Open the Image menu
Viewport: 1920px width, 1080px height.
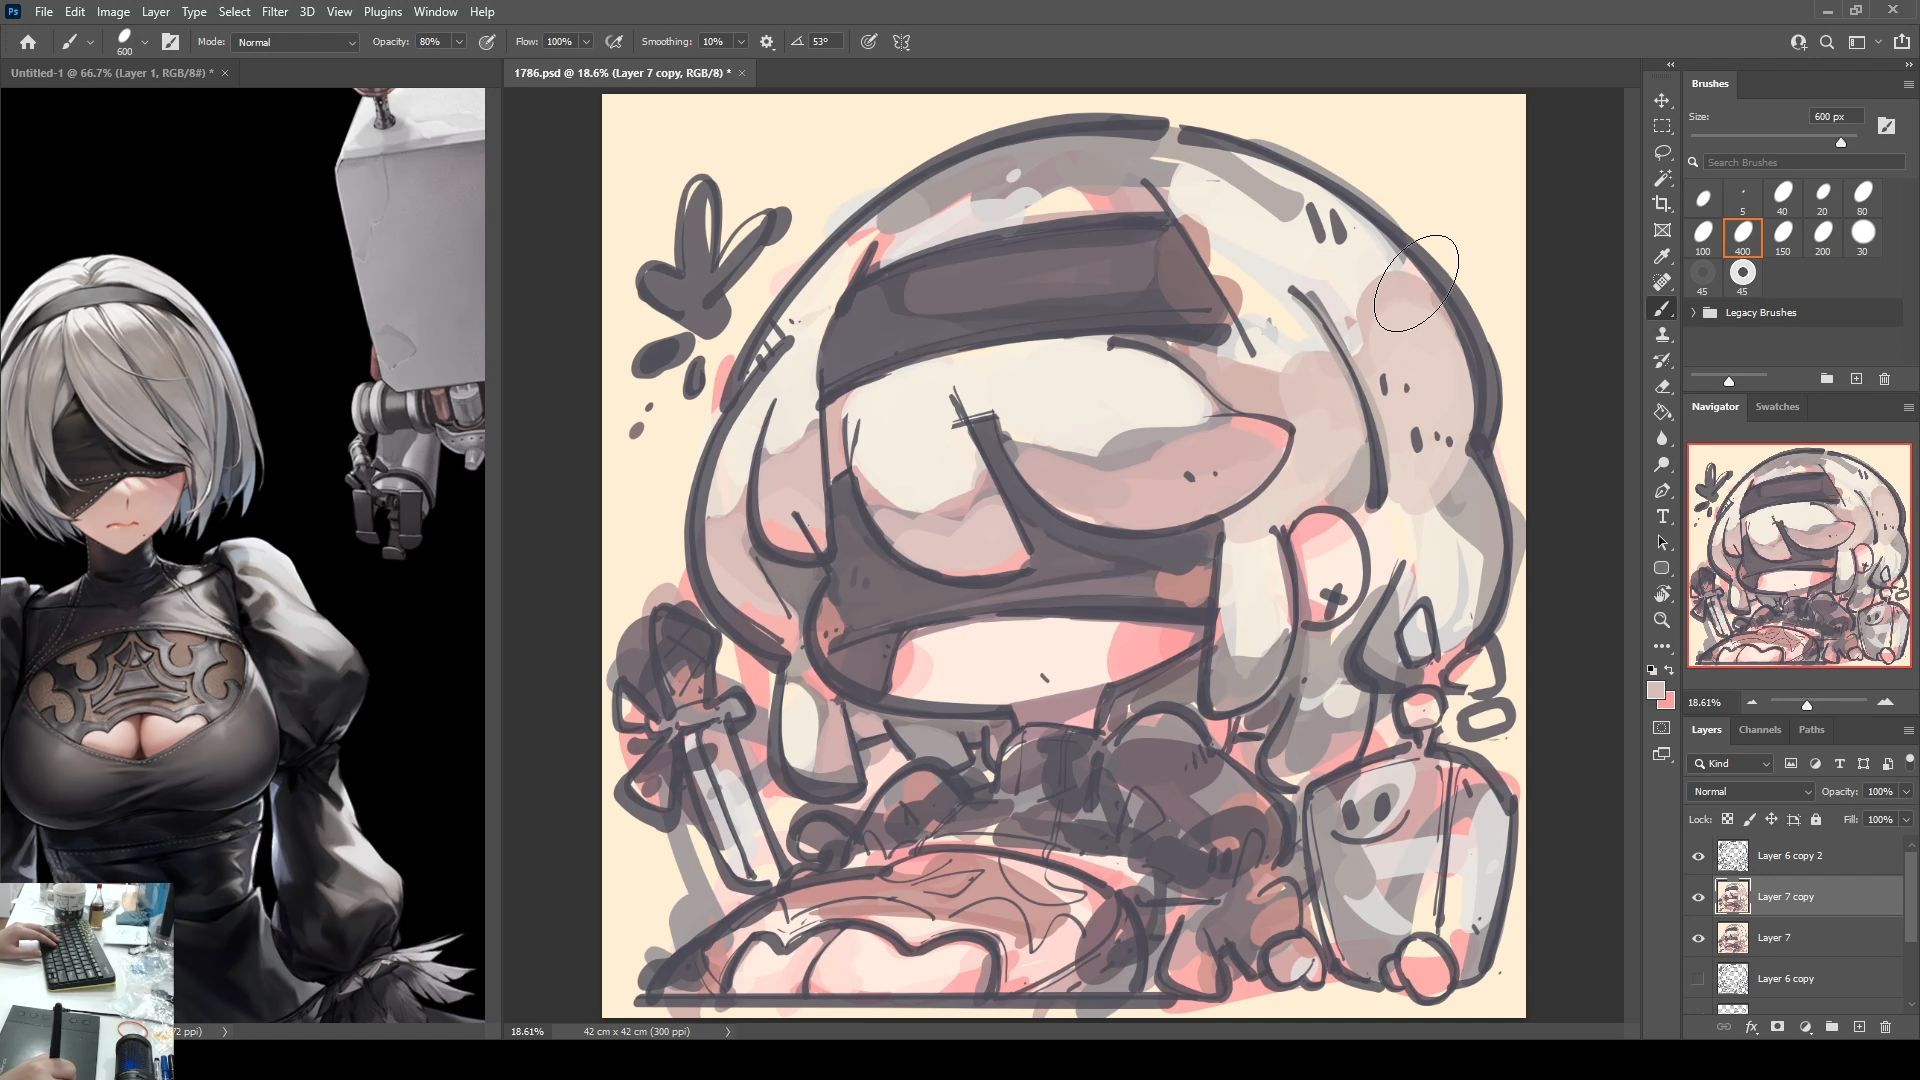click(113, 12)
